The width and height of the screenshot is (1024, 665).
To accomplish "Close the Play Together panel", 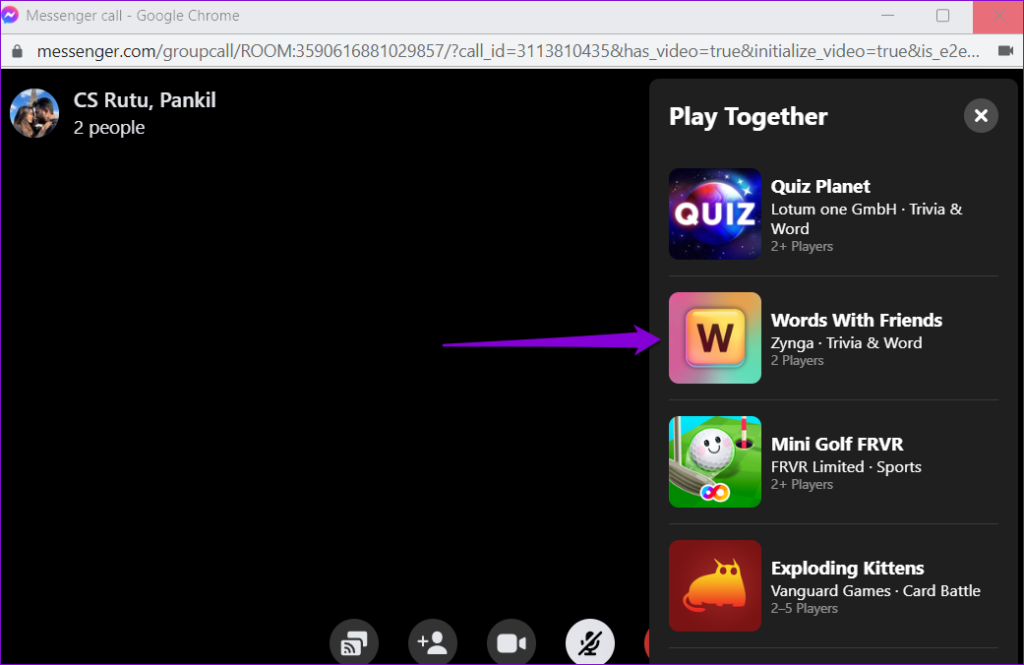I will tap(980, 115).
